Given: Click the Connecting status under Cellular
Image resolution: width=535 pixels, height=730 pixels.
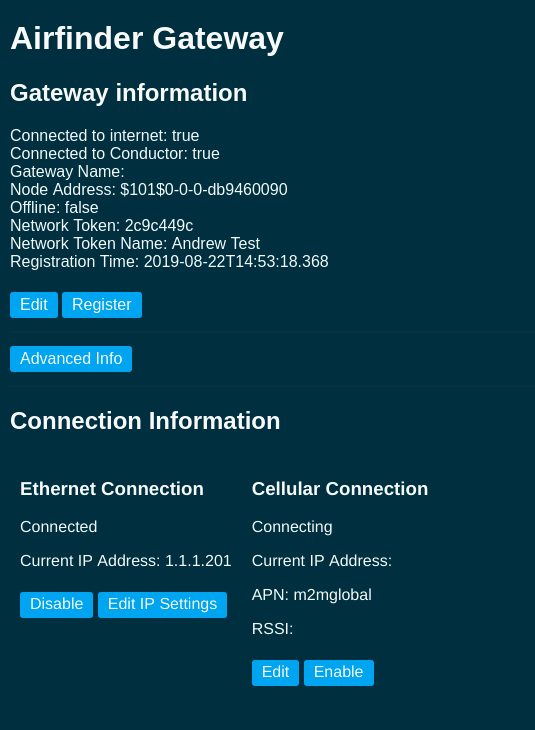Looking at the screenshot, I should click(292, 527).
